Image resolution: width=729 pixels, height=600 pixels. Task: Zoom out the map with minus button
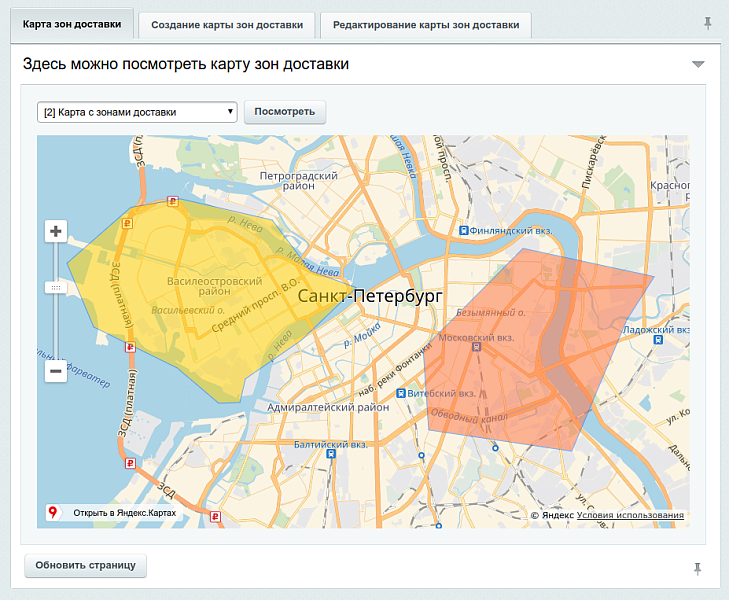click(56, 371)
